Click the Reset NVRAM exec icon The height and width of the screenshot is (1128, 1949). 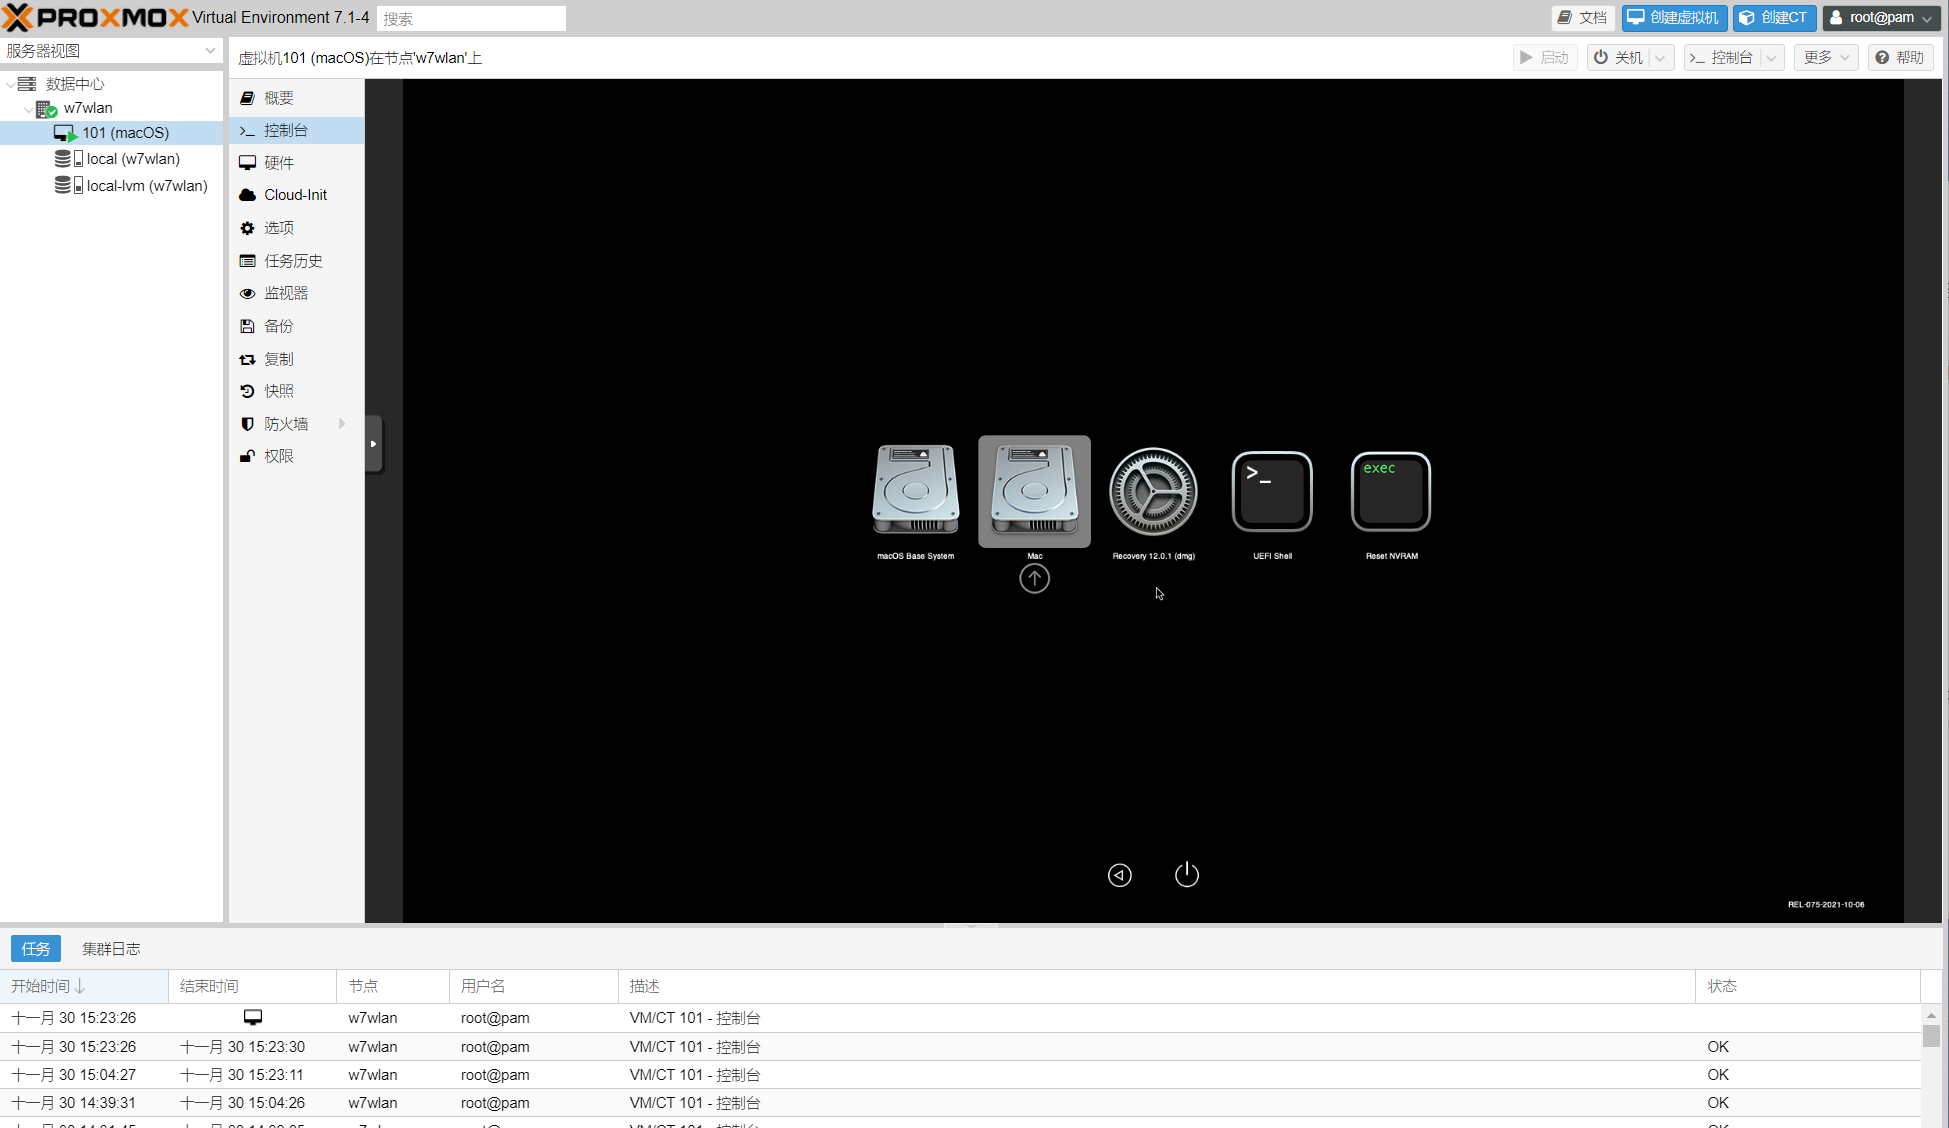click(1391, 491)
